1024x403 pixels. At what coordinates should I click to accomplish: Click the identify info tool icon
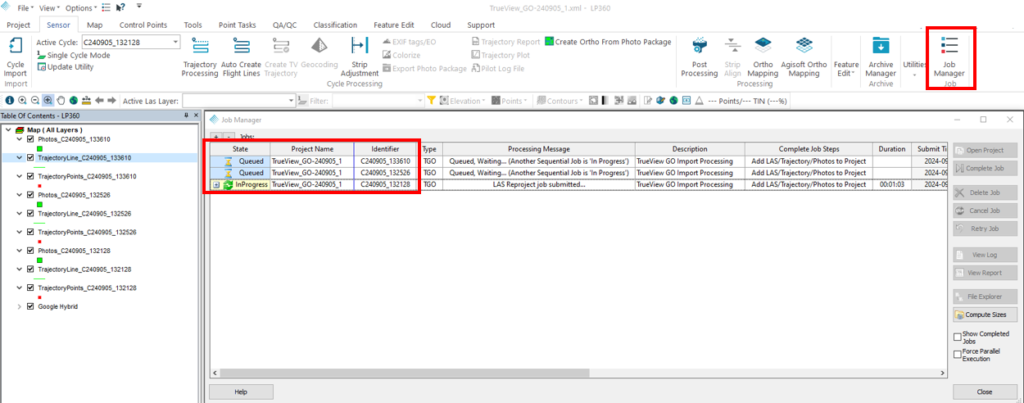[x=10, y=101]
